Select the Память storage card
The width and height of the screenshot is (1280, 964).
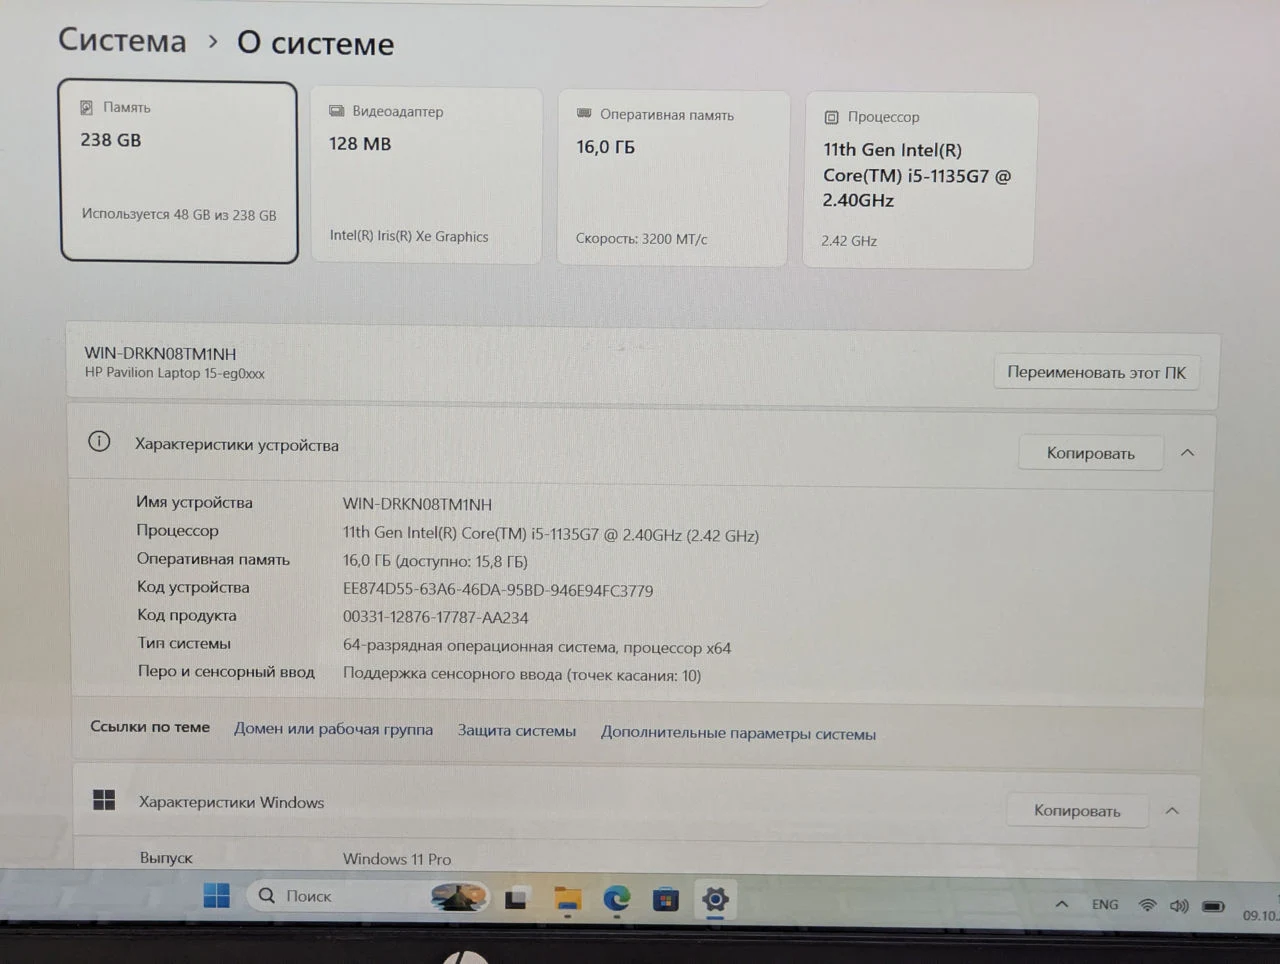[179, 172]
